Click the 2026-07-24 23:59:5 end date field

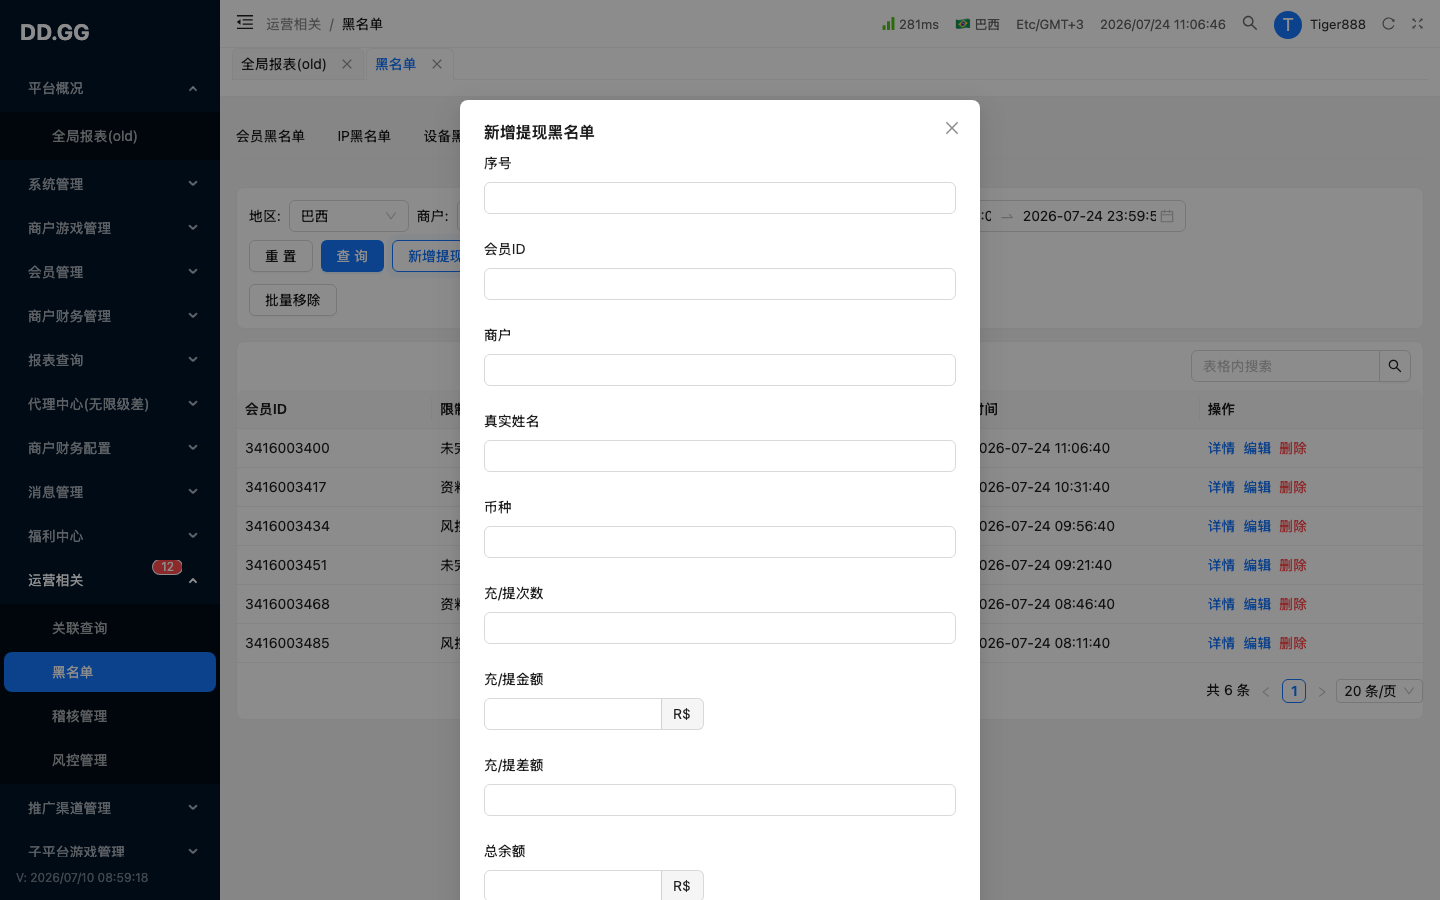click(x=1089, y=216)
